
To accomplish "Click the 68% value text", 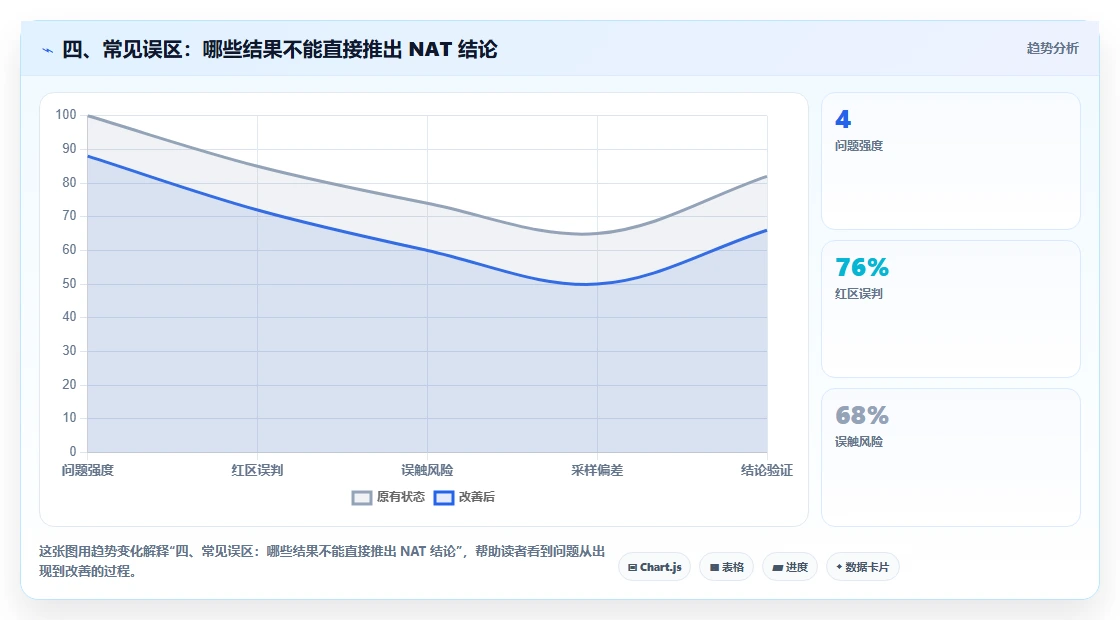I will point(862,415).
